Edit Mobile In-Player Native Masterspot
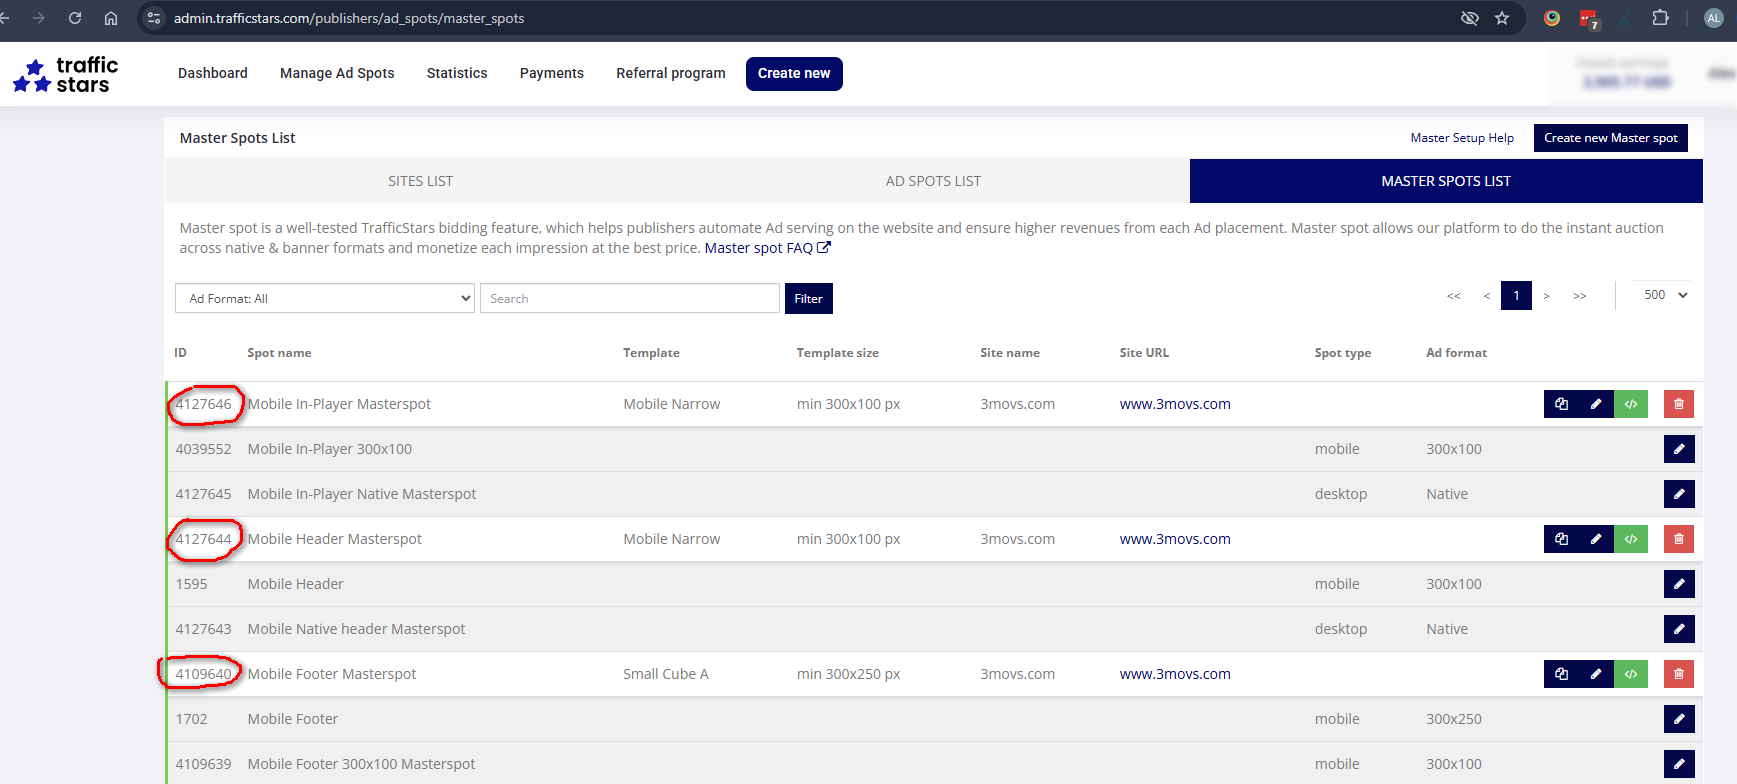This screenshot has height=784, width=1737. pyautogui.click(x=1679, y=494)
